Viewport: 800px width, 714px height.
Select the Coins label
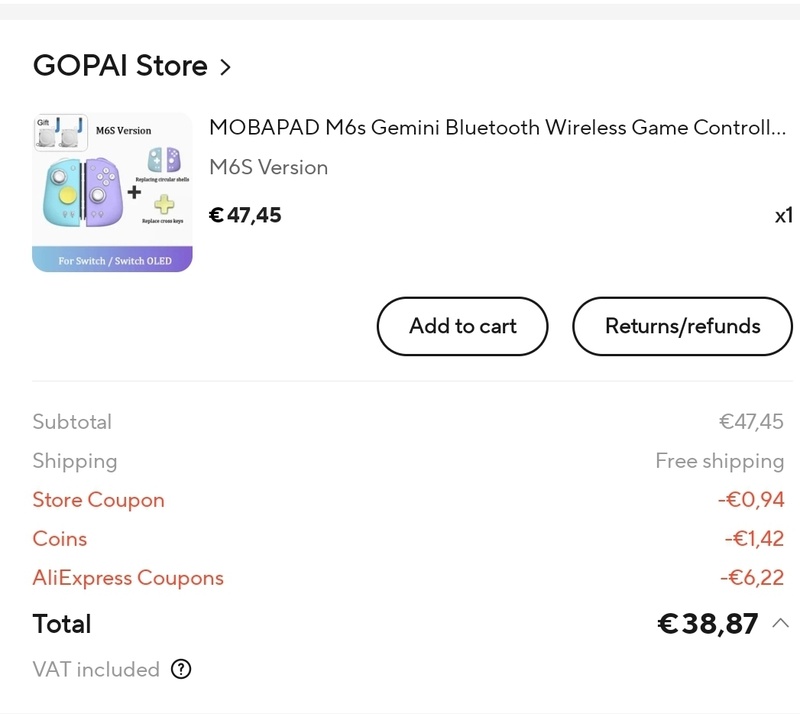pyautogui.click(x=59, y=539)
